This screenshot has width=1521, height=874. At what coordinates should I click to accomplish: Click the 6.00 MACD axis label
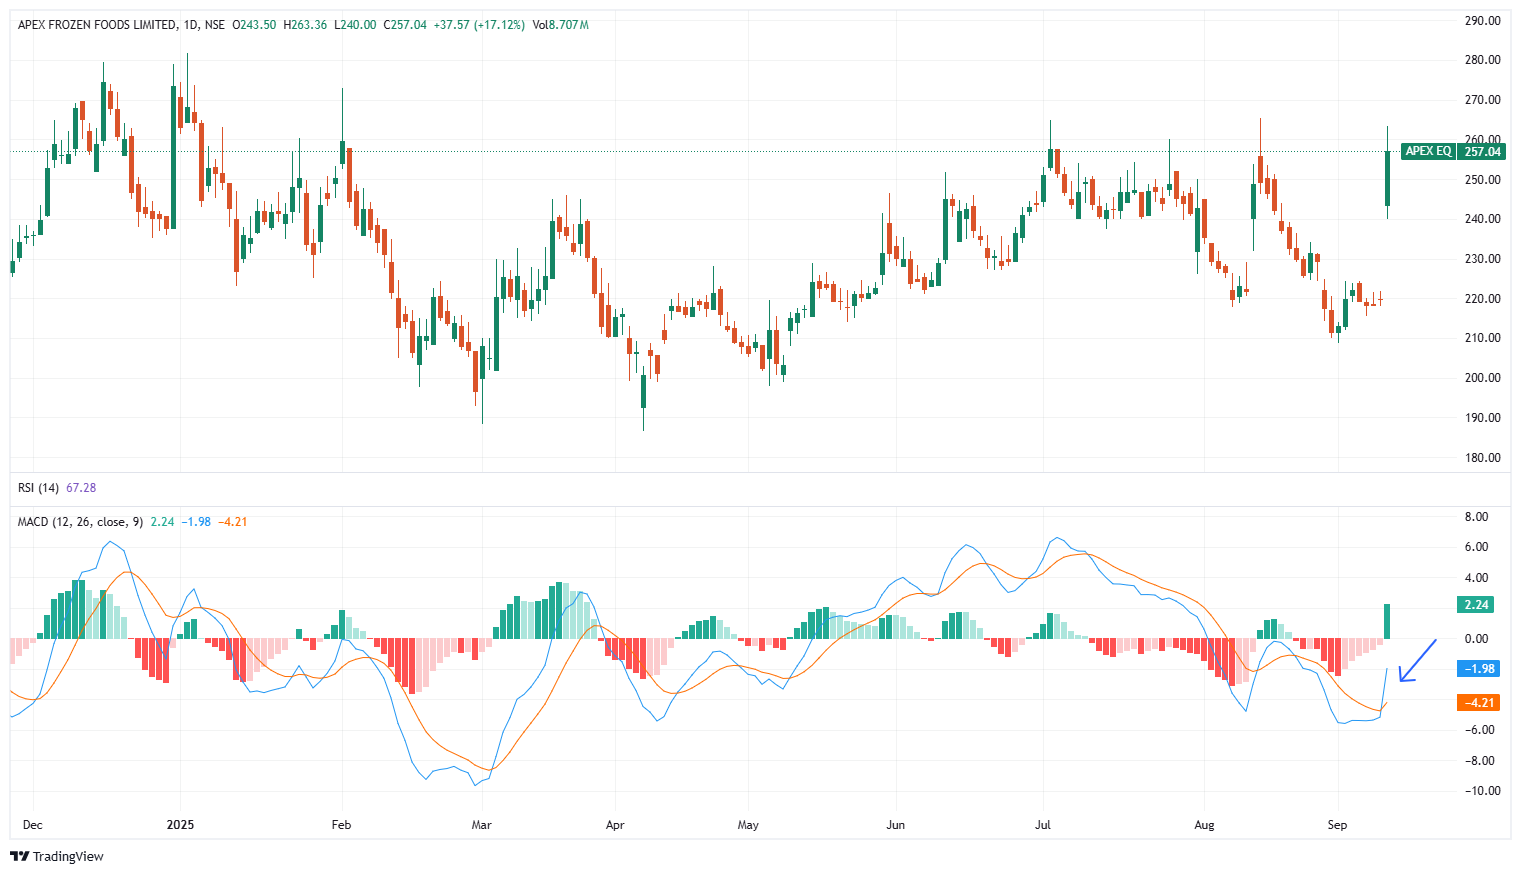(x=1476, y=547)
